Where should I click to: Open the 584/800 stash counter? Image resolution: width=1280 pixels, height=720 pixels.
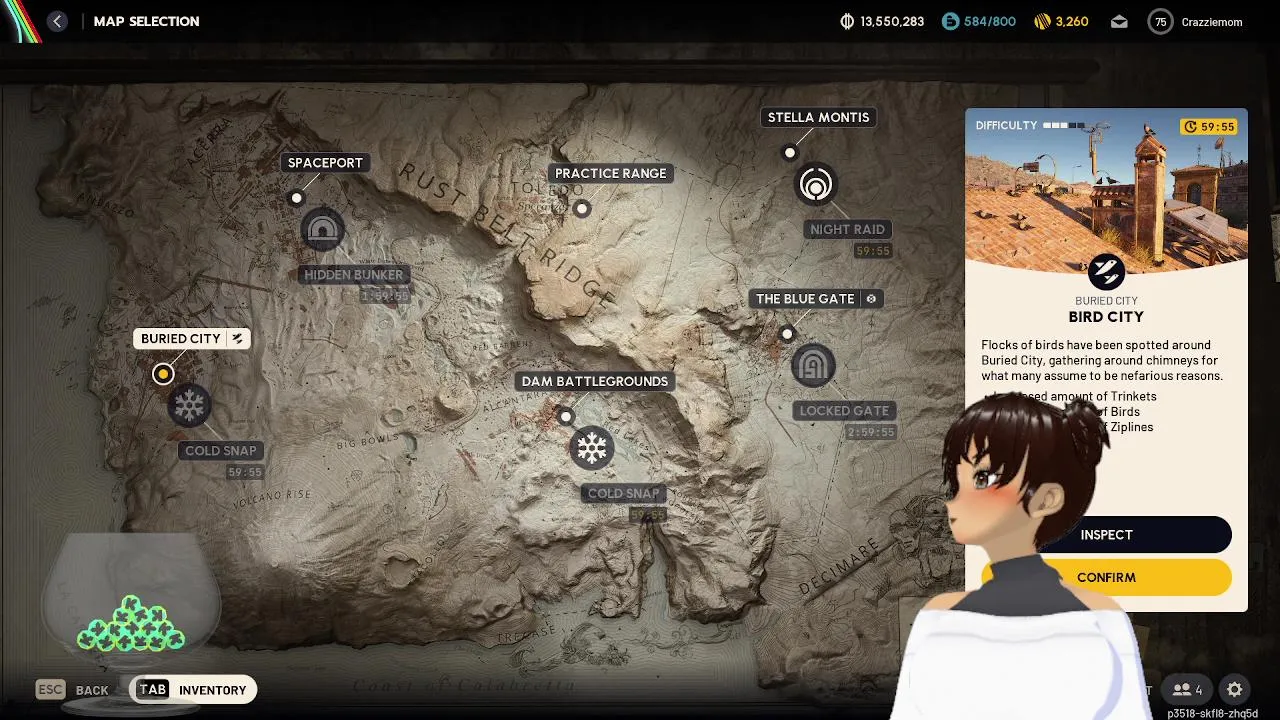click(x=978, y=21)
